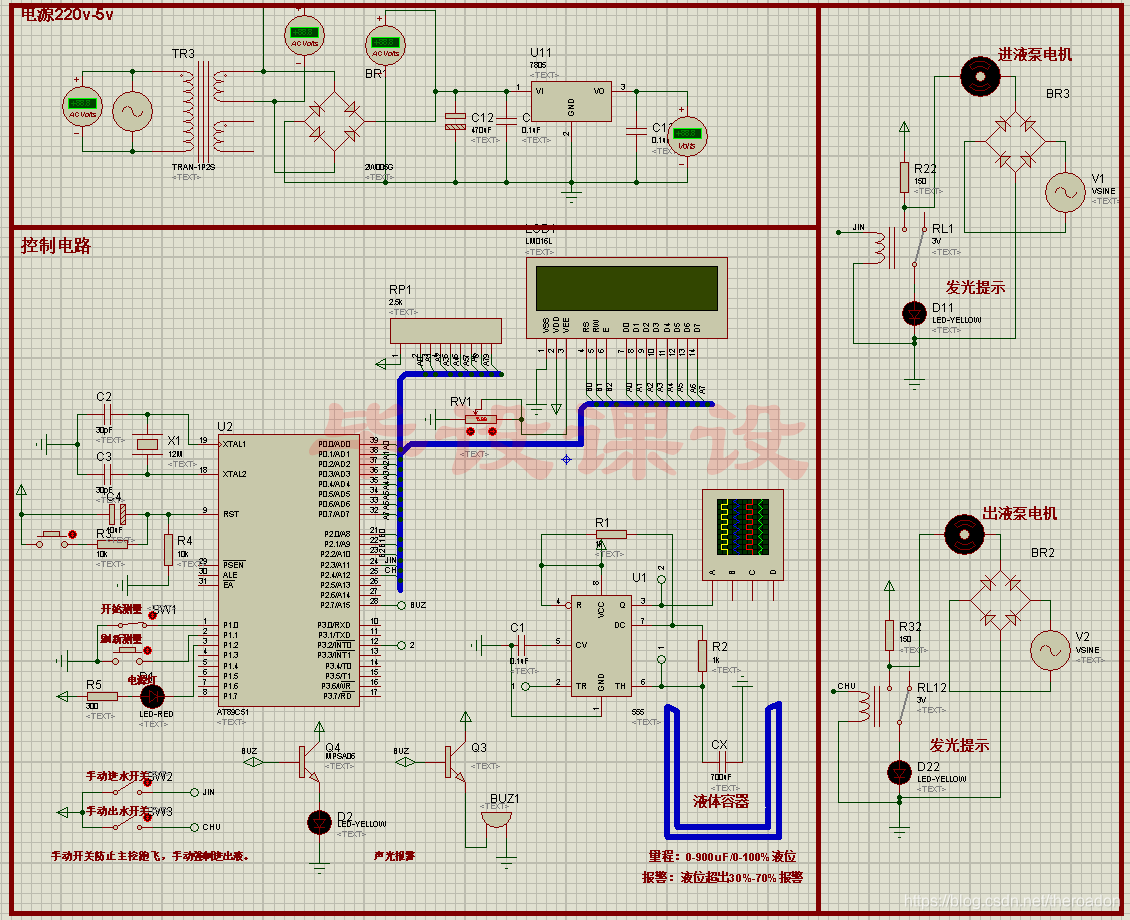Select the blue liquid container outline
Viewport: 1130px width, 920px height.
722,771
